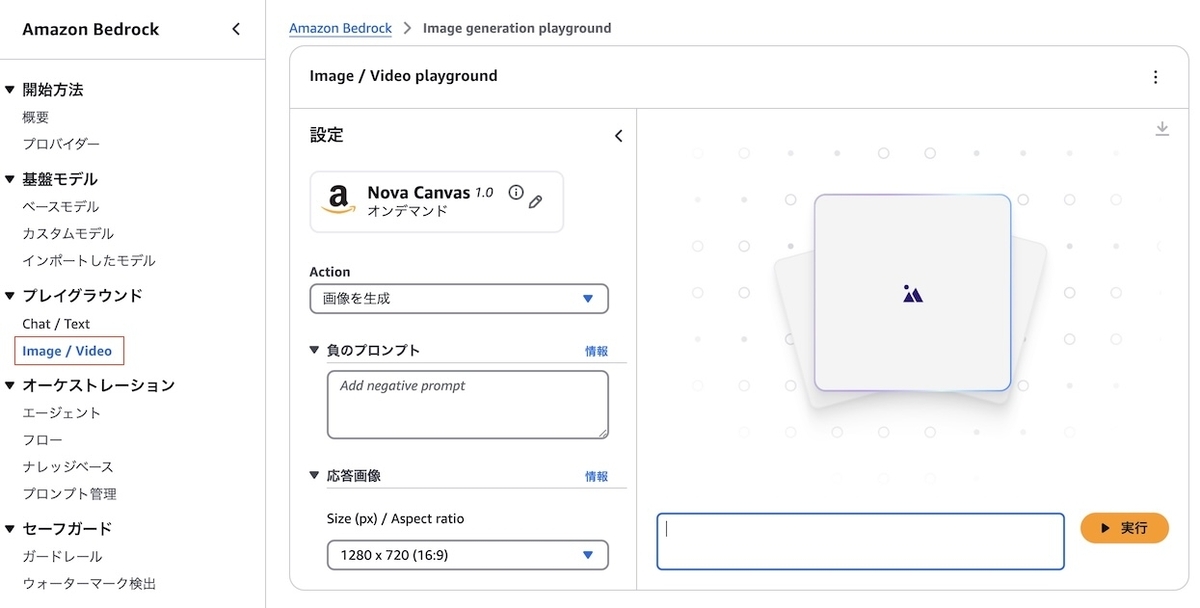Image resolution: width=1200 pixels, height=608 pixels.
Task: Click the Amazon Bedrock sidebar title
Action: point(91,29)
